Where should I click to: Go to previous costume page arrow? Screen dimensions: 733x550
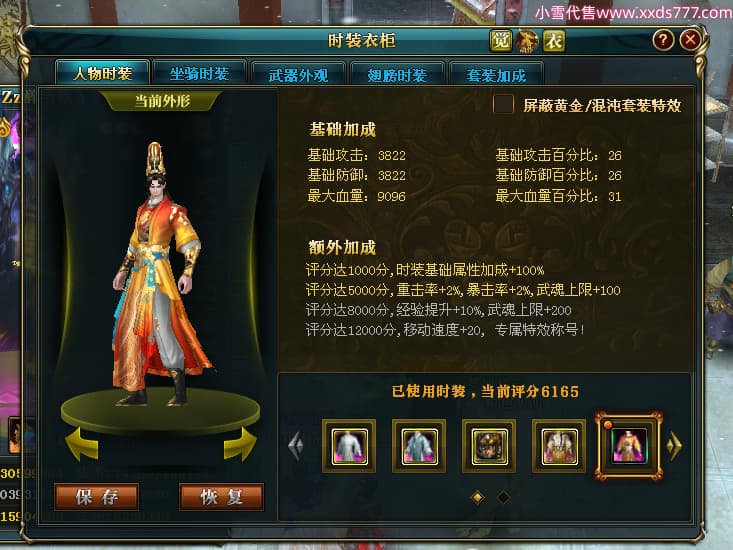(296, 445)
